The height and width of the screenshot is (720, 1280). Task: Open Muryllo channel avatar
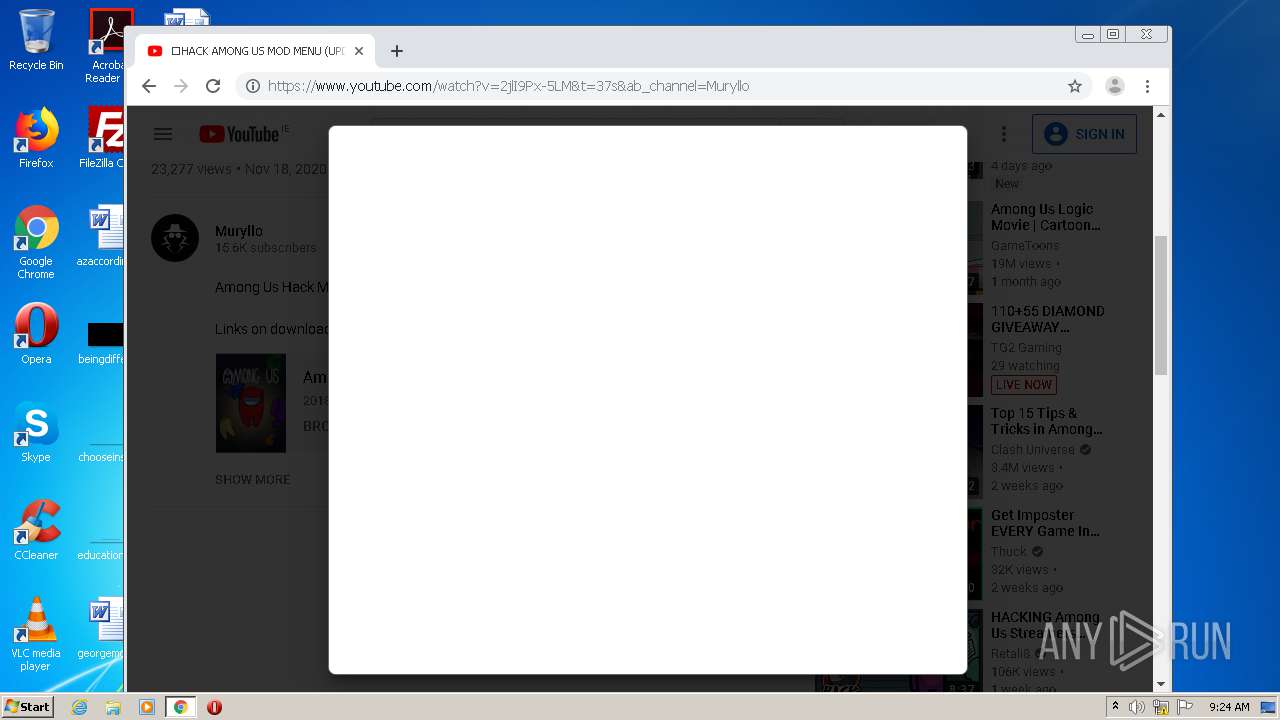[175, 238]
